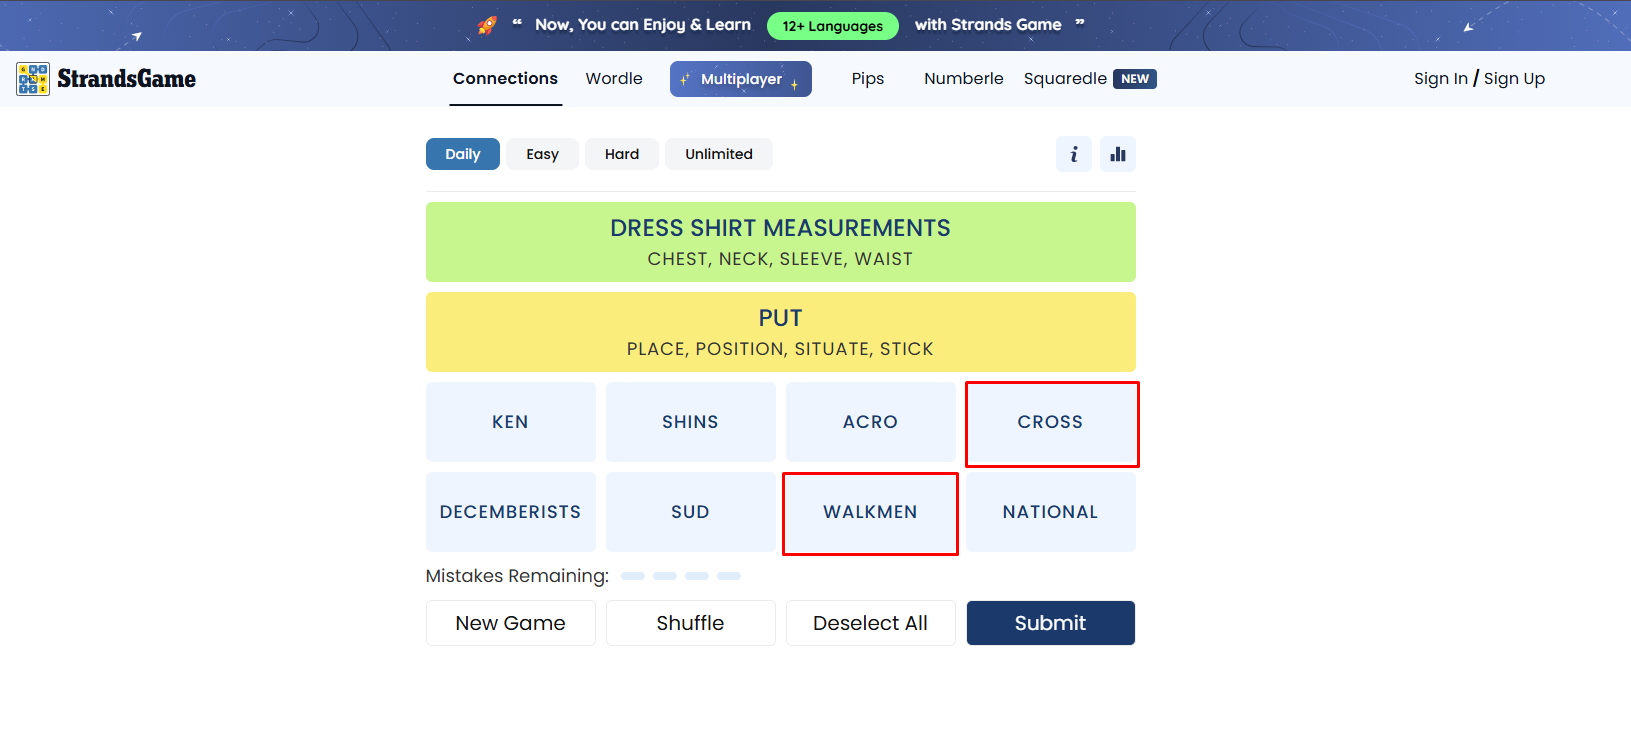Open the Connections nav item

[505, 78]
